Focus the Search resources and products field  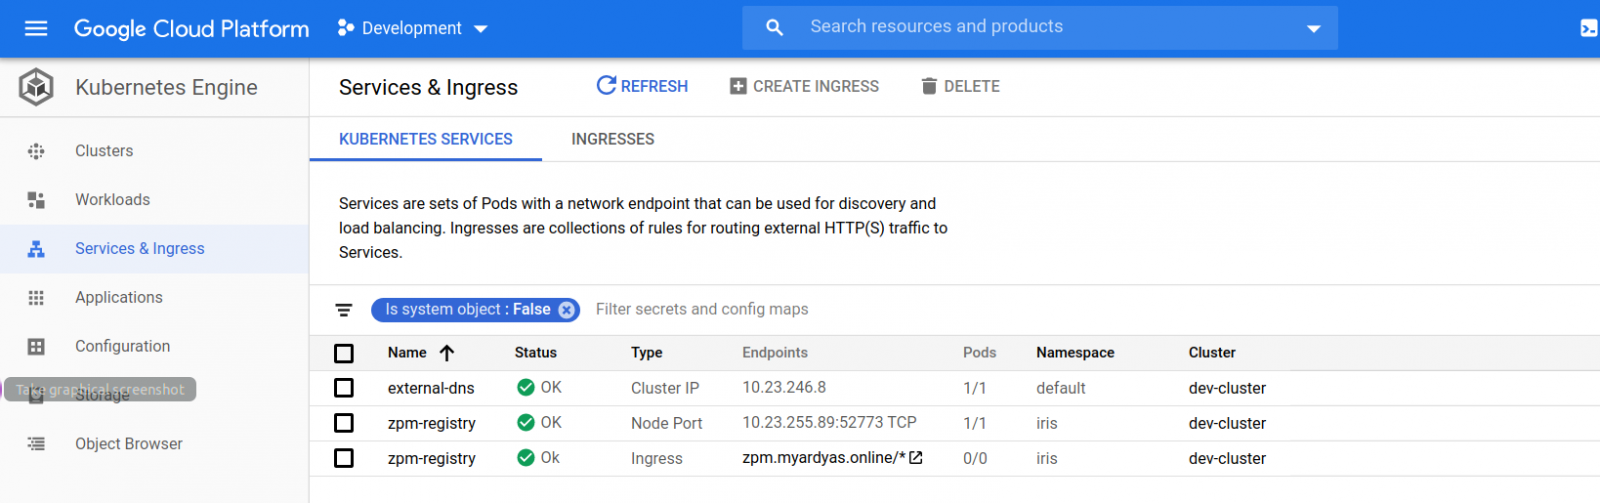coord(1040,27)
